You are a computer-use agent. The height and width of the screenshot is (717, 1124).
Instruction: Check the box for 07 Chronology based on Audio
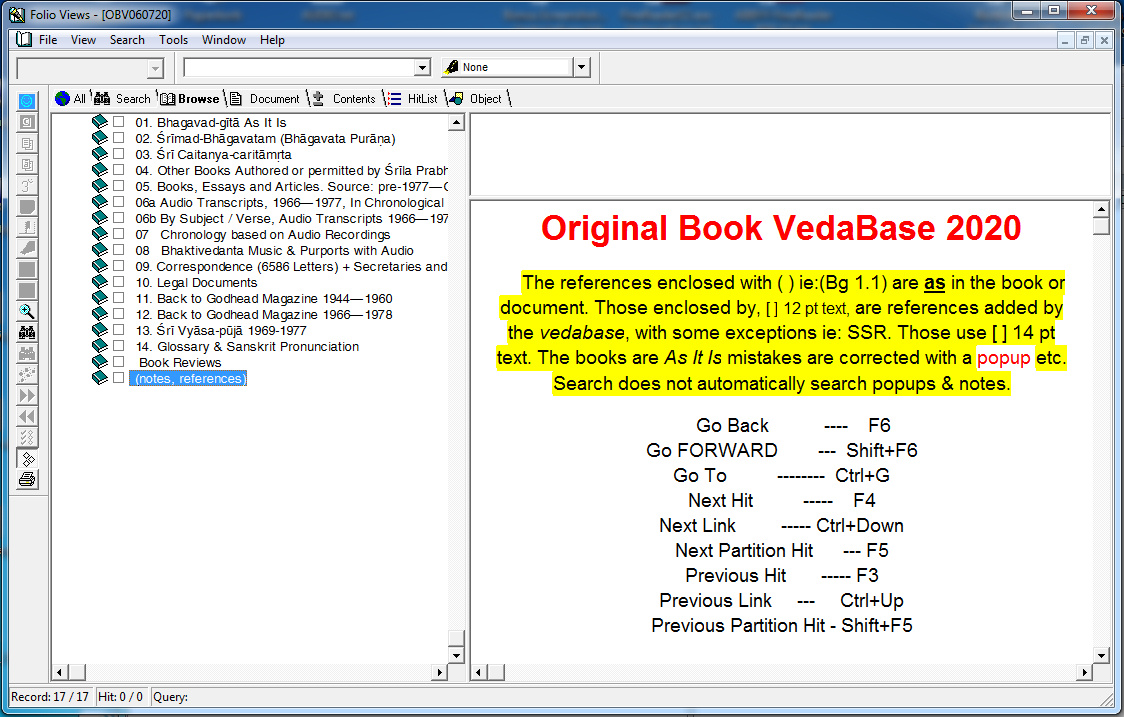click(x=119, y=234)
